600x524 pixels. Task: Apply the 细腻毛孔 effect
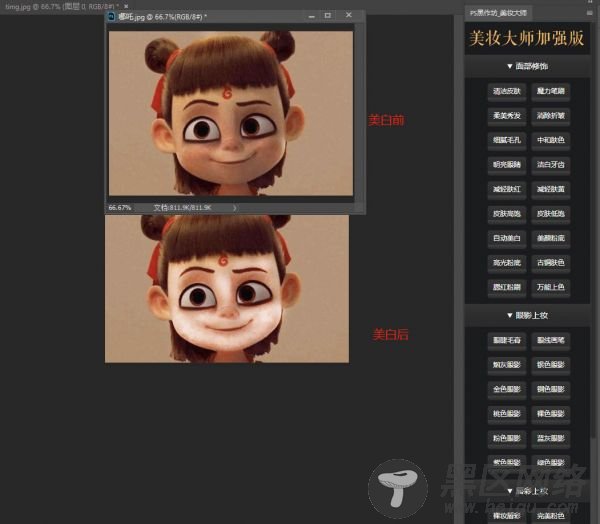coord(507,140)
